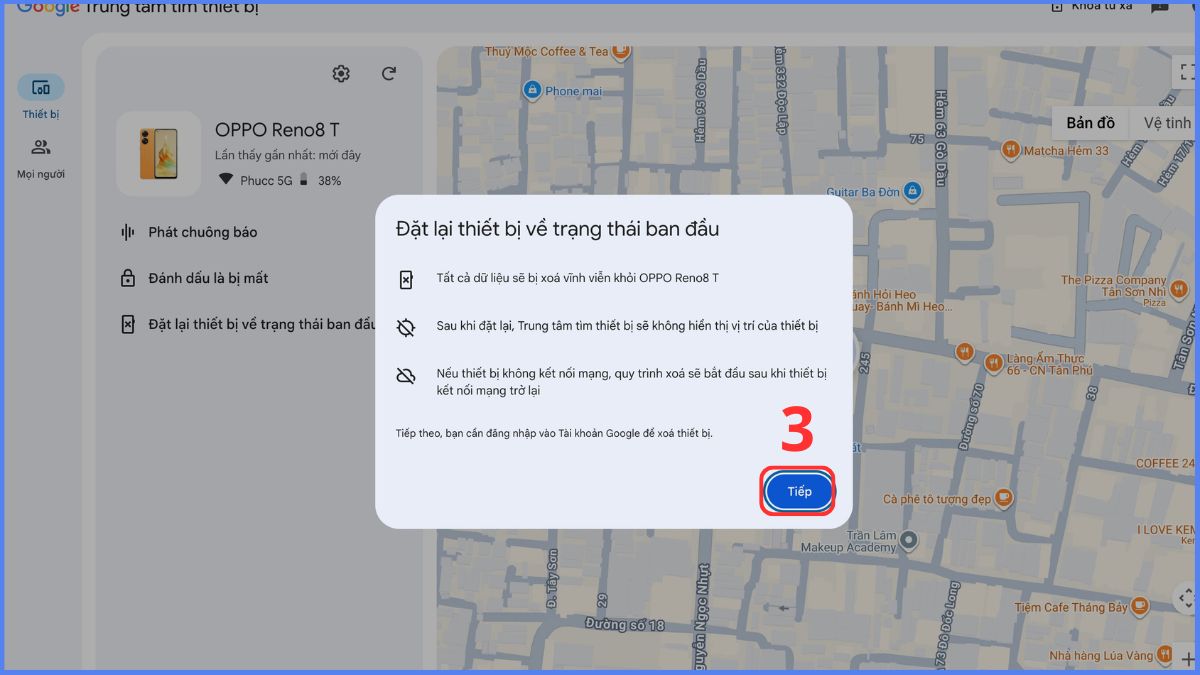The height and width of the screenshot is (675, 1200).
Task: Click the lock icon beside Đánh dấu là bị mất
Action: [x=128, y=278]
